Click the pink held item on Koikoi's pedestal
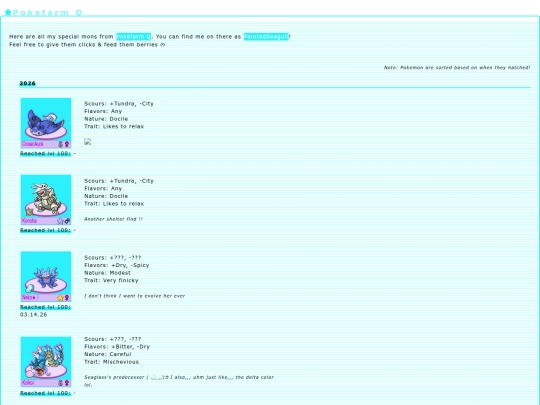540x405 pixels. pyautogui.click(x=30, y=373)
